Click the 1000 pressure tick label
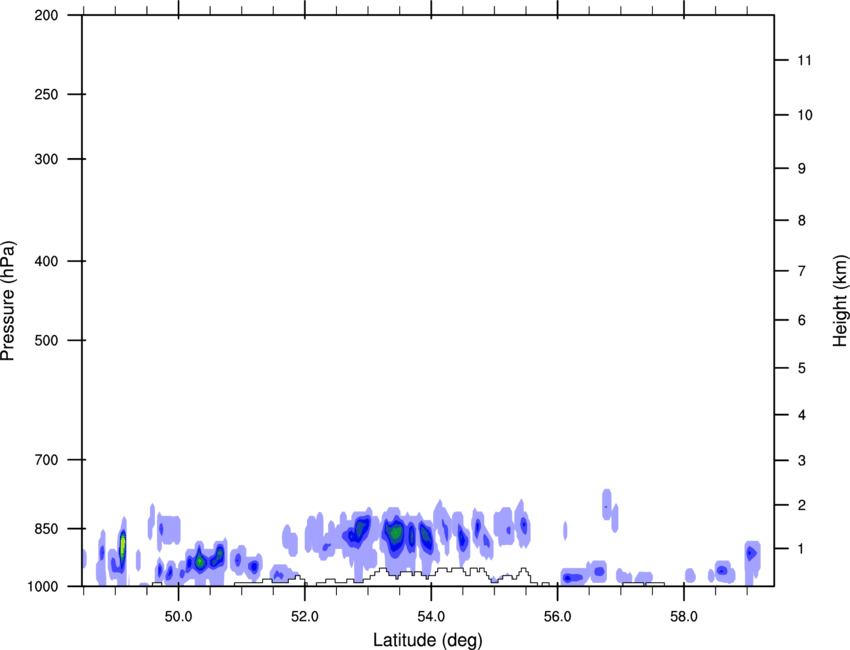Image resolution: width=850 pixels, height=650 pixels. 43,587
